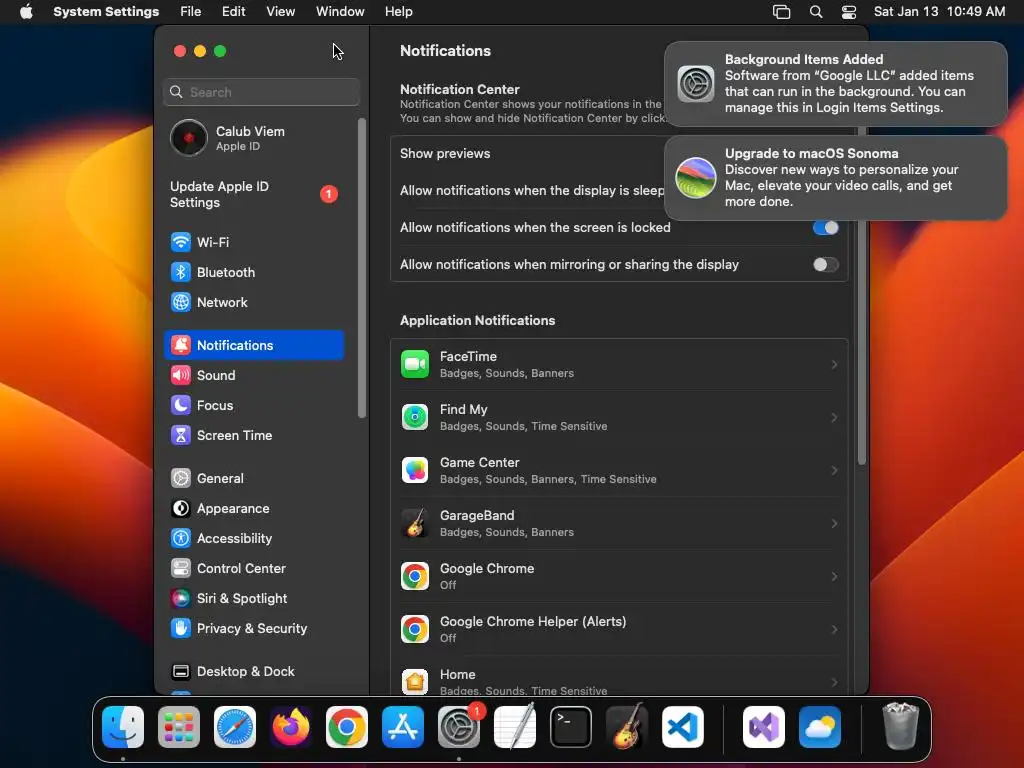This screenshot has height=768, width=1024.
Task: Open the Apple menu
Action: click(x=26, y=12)
